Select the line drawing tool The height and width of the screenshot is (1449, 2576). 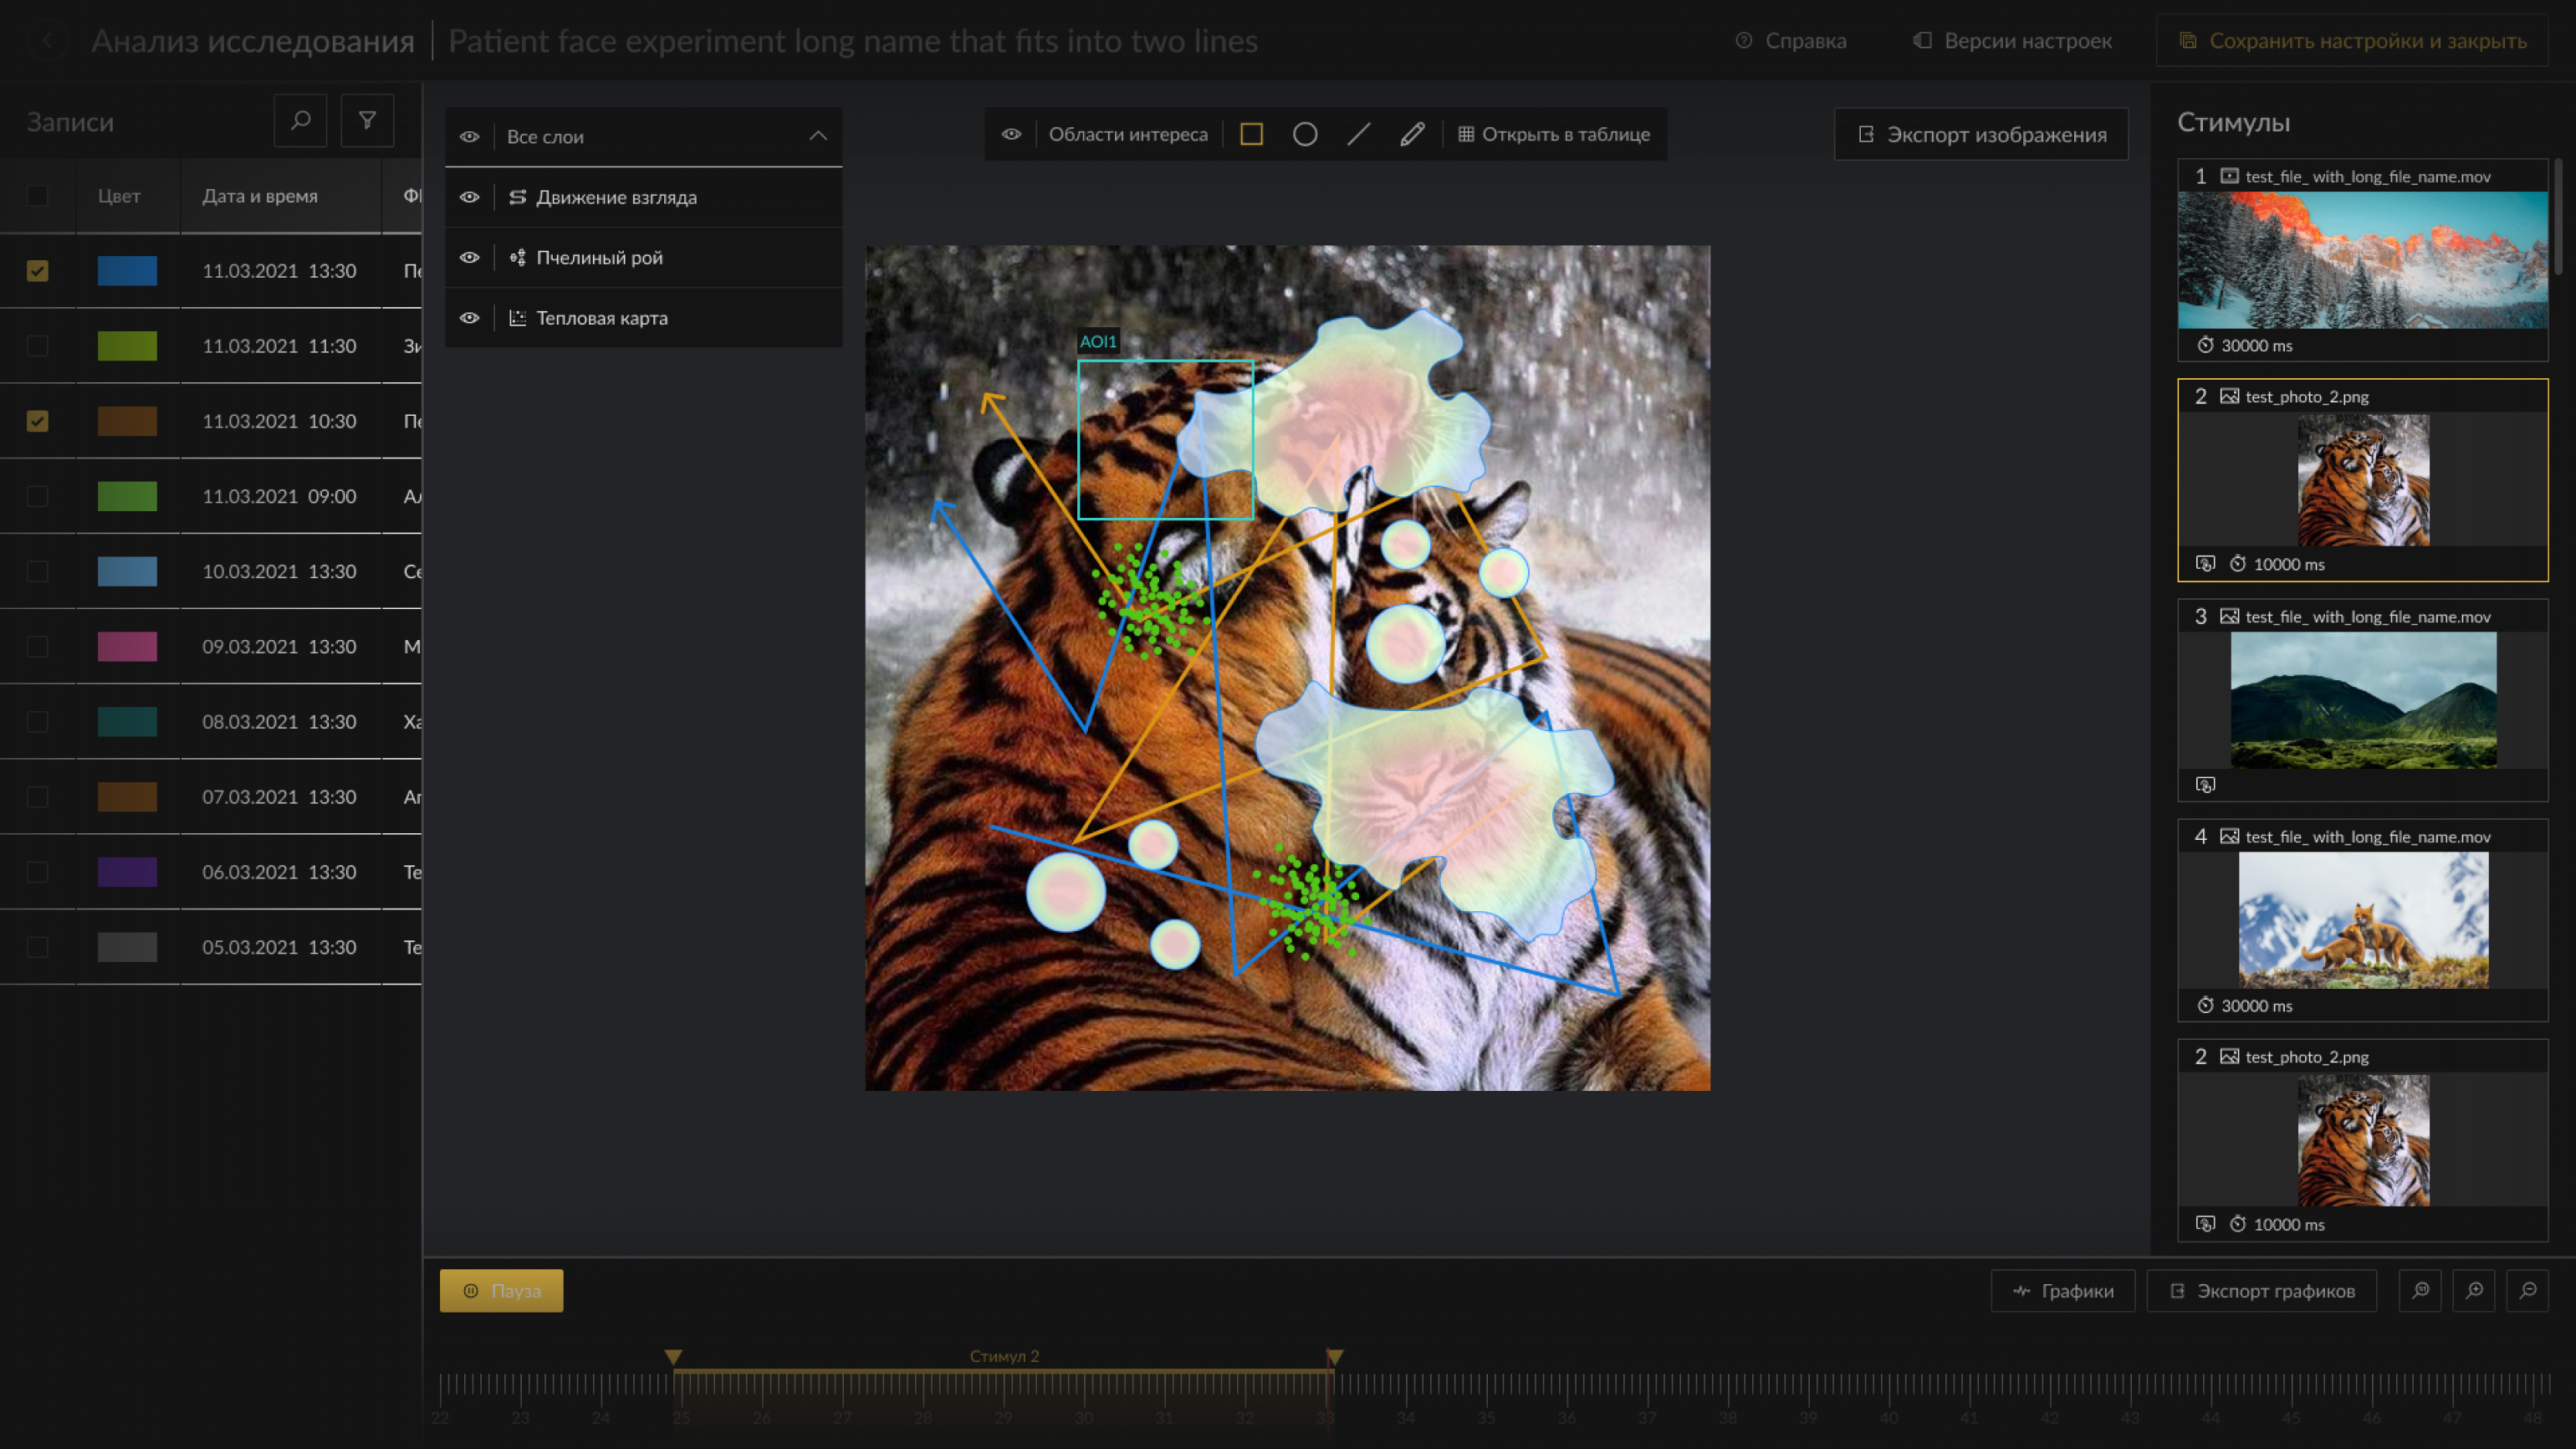[x=1358, y=134]
